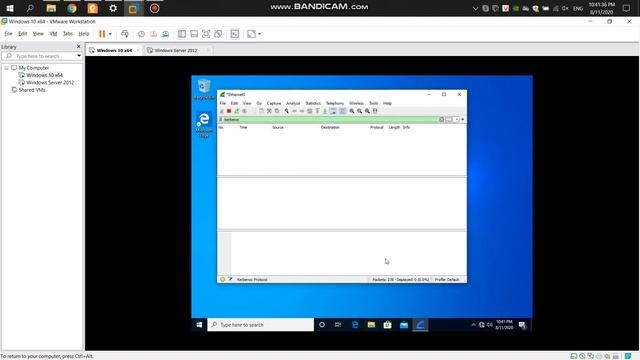Click VMware console view icon

[x=235, y=34]
